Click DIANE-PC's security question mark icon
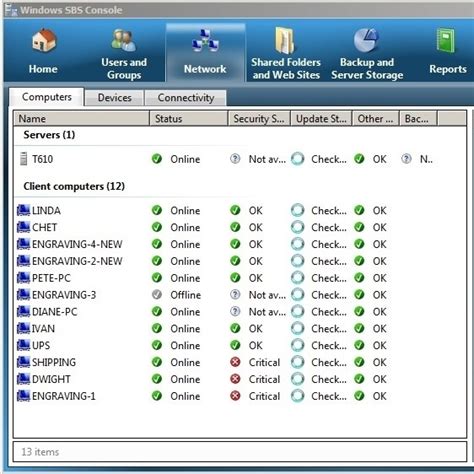 (x=235, y=311)
